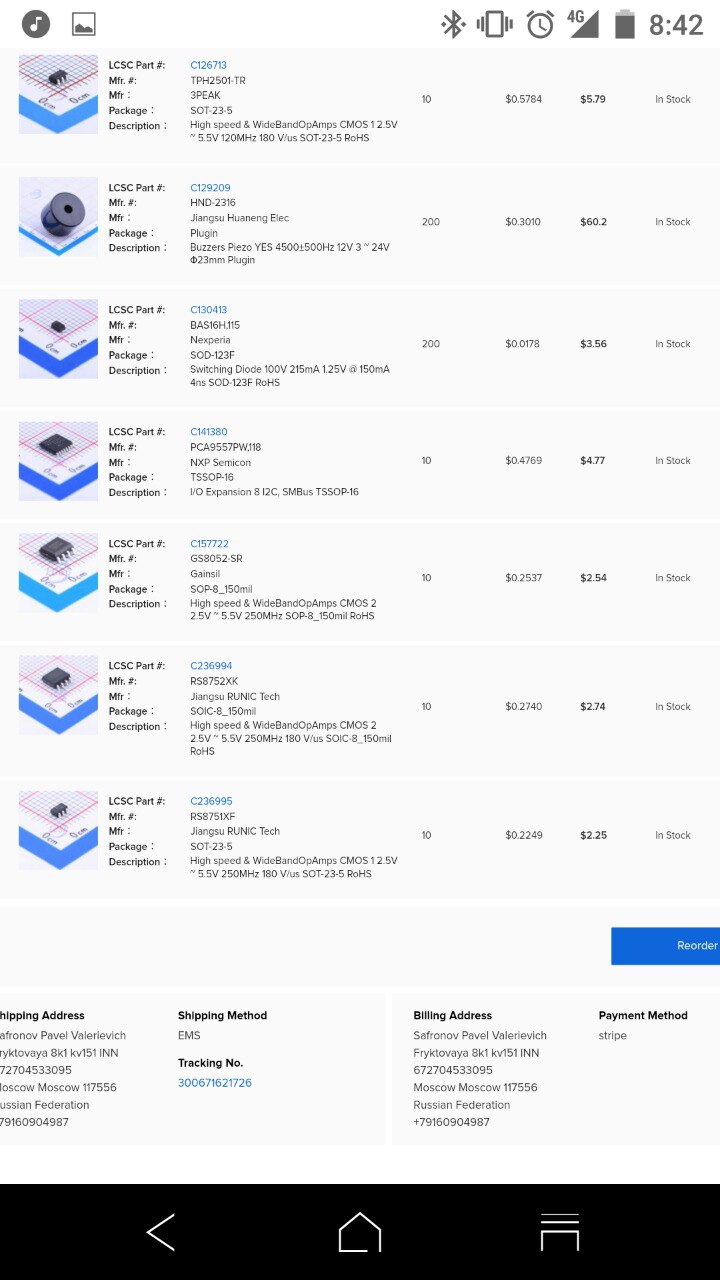Tap the Android recent apps button
Viewport: 720px width, 1280px height.
coord(560,1232)
